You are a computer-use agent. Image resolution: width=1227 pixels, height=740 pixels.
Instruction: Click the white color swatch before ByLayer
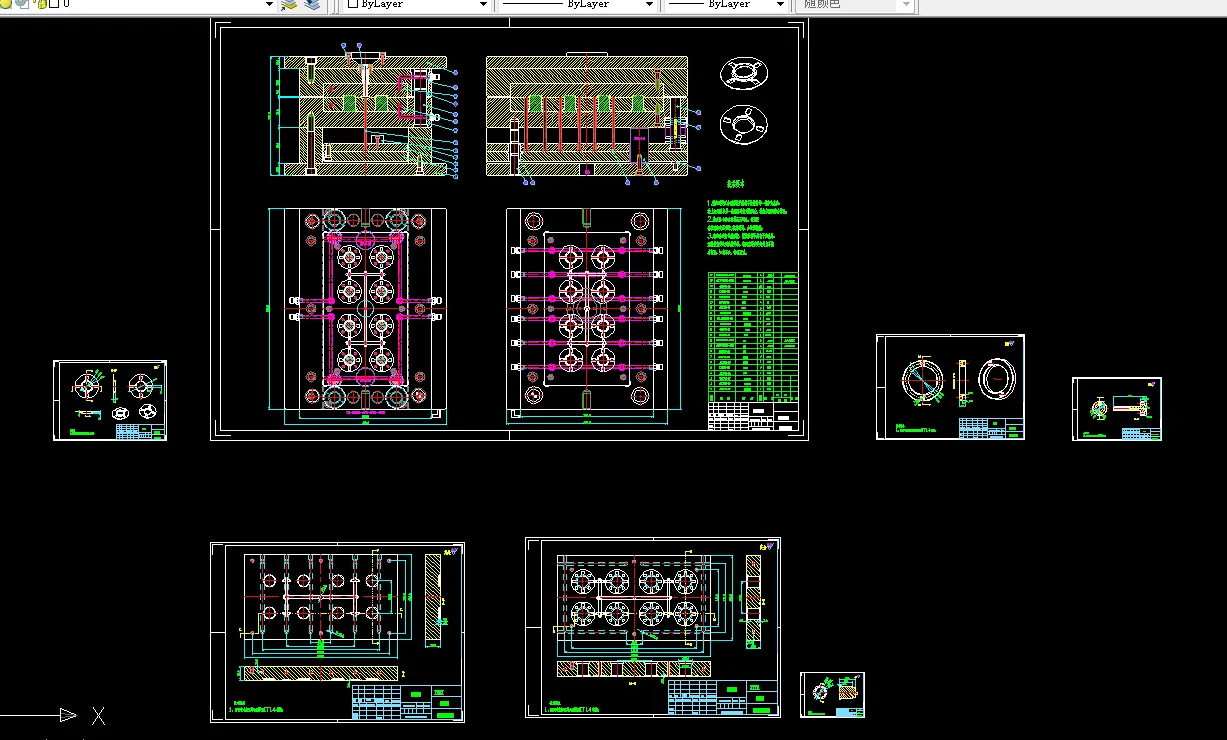[352, 4]
